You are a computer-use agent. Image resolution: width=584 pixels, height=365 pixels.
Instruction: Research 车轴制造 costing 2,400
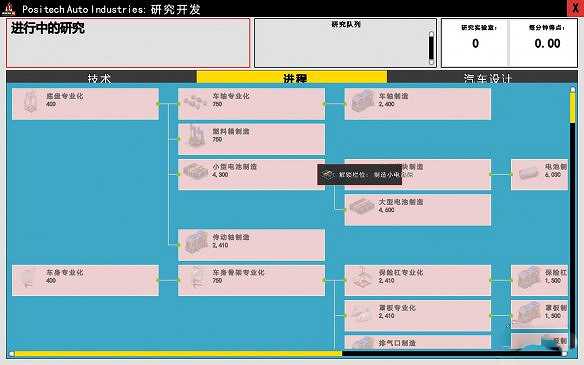pyautogui.click(x=418, y=104)
